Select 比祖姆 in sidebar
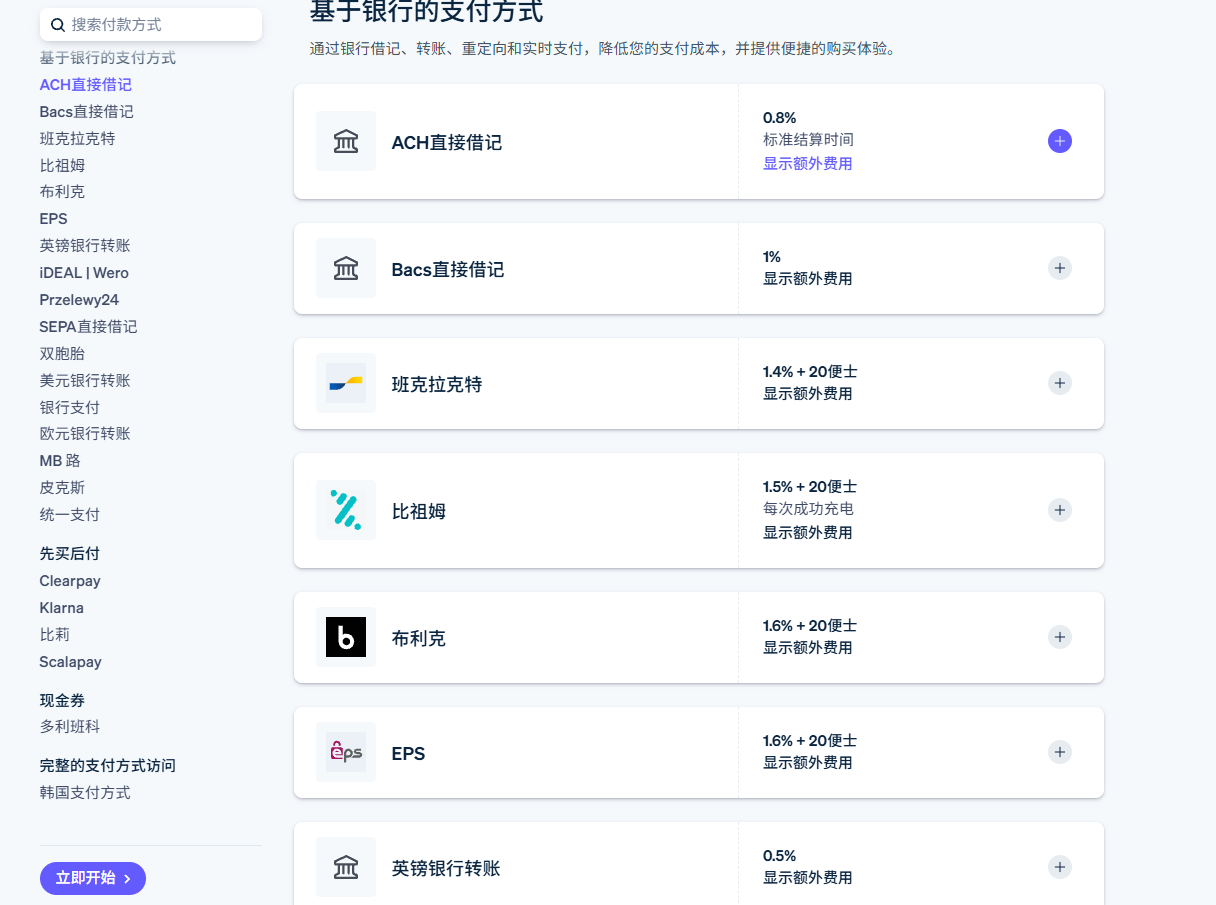Image resolution: width=1216 pixels, height=905 pixels. [x=63, y=166]
